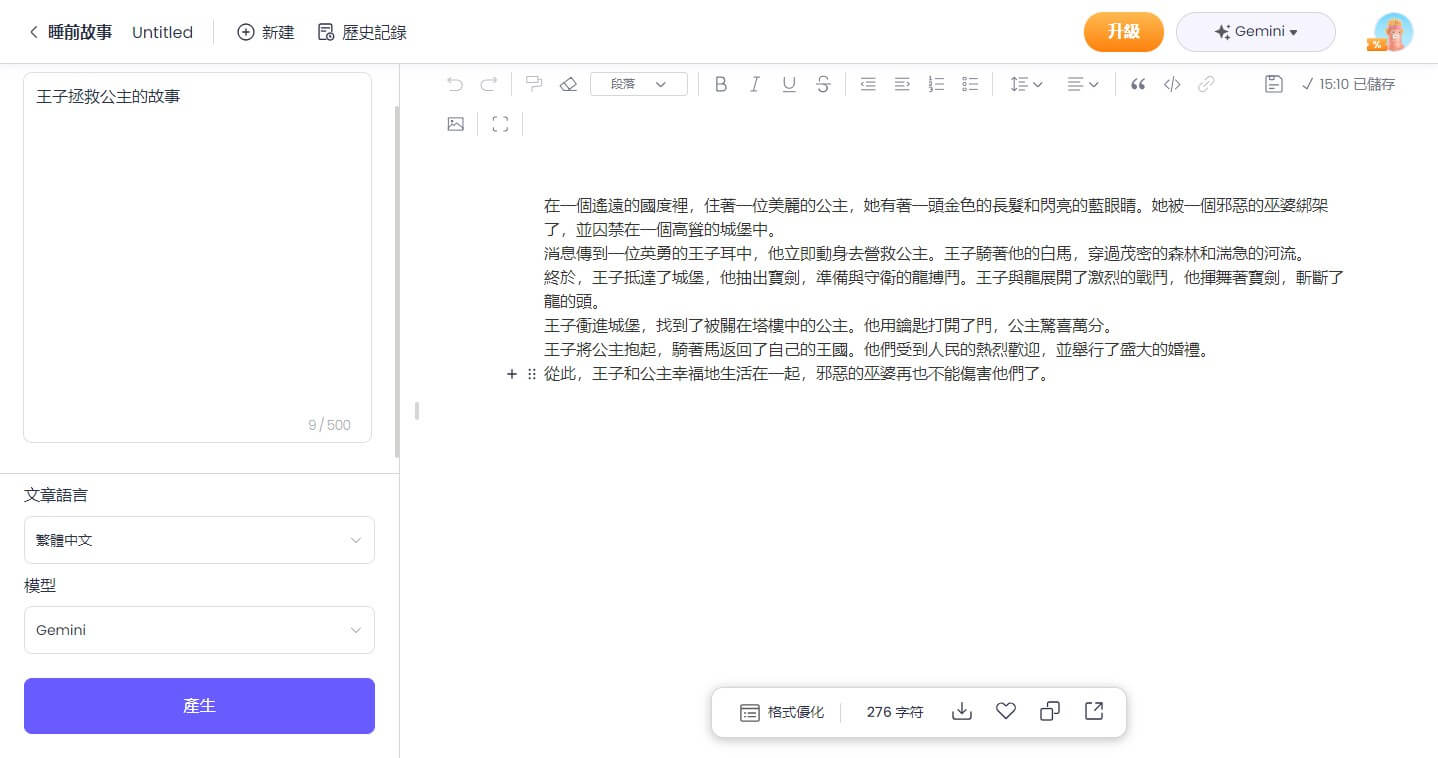Click 格式優化 format optimization
The height and width of the screenshot is (758, 1438).
782,712
